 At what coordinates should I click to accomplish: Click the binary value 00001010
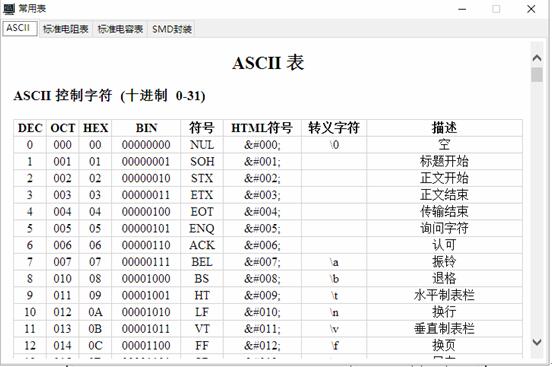146,312
